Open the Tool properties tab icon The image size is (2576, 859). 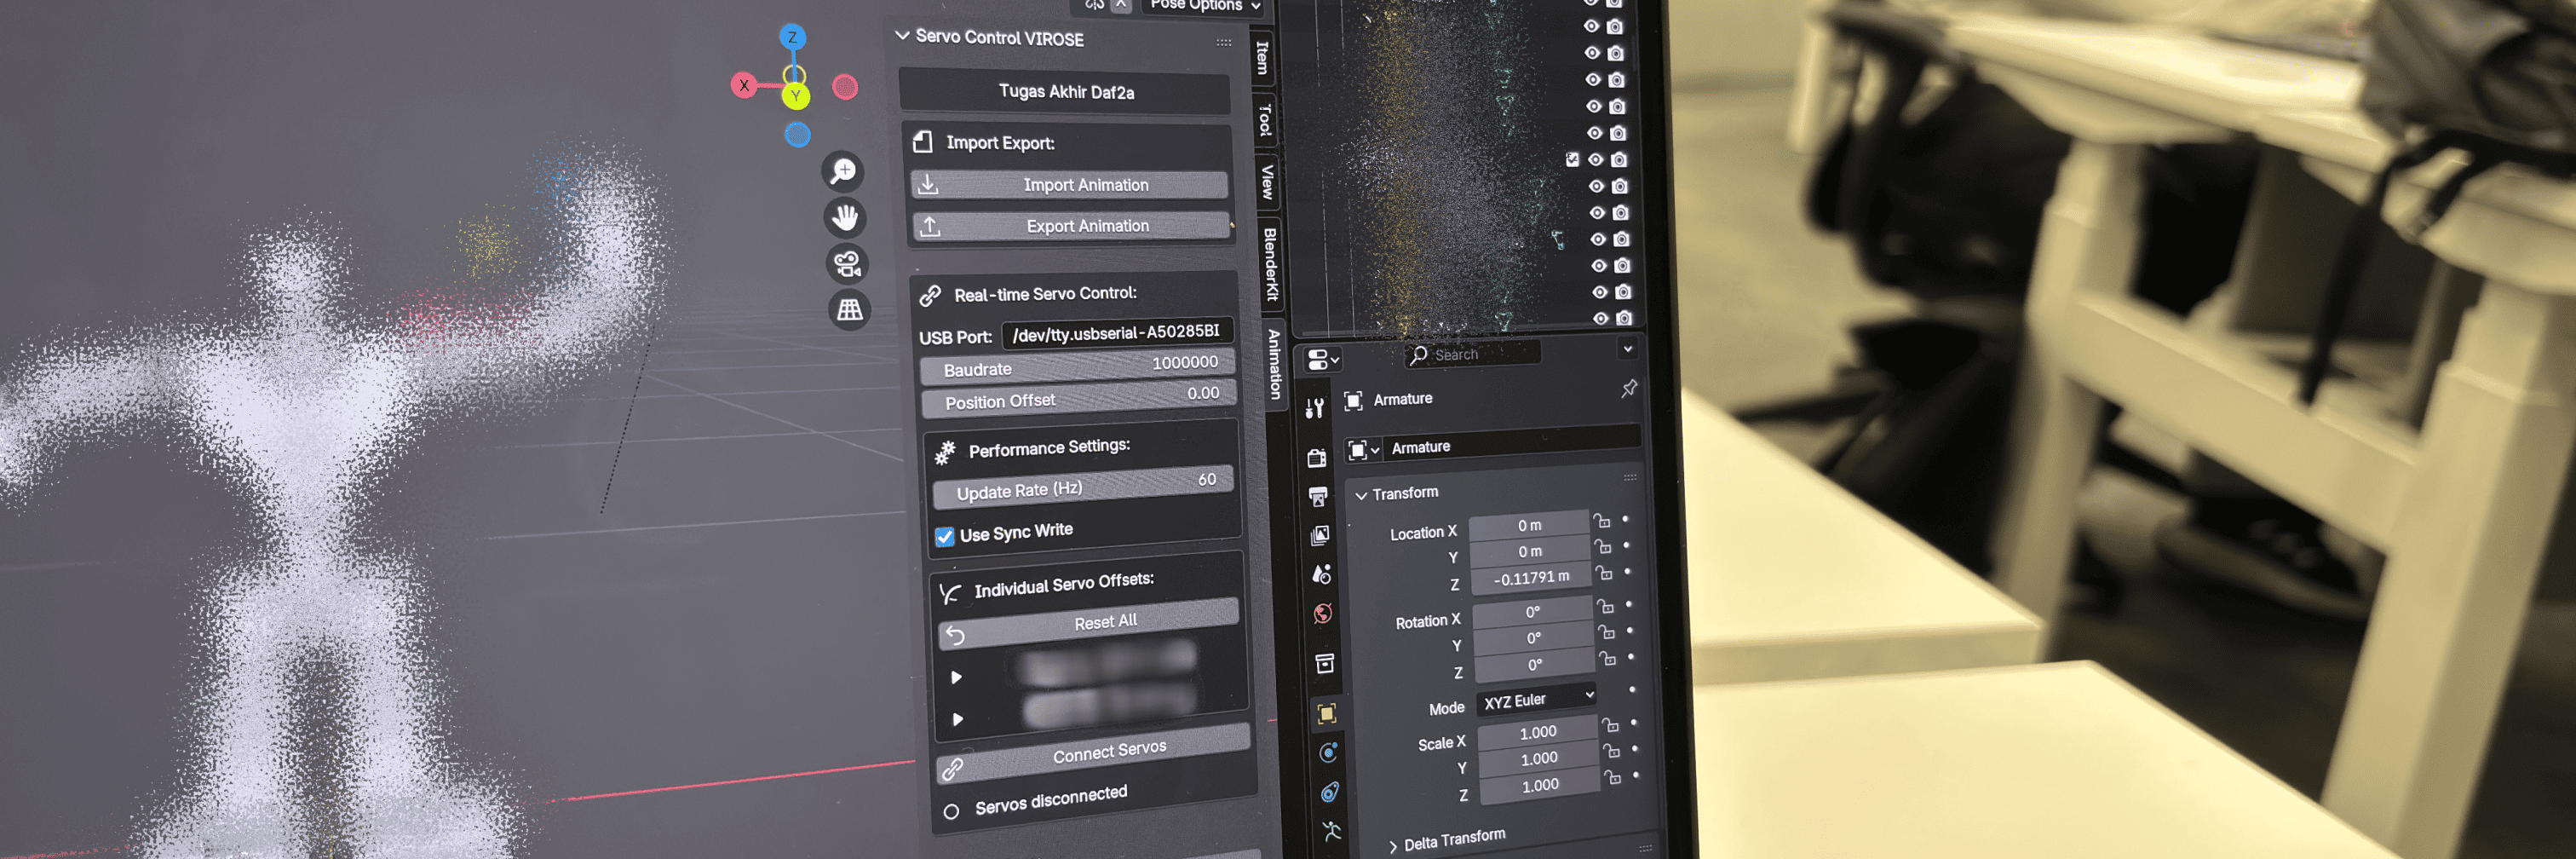pyautogui.click(x=1314, y=407)
